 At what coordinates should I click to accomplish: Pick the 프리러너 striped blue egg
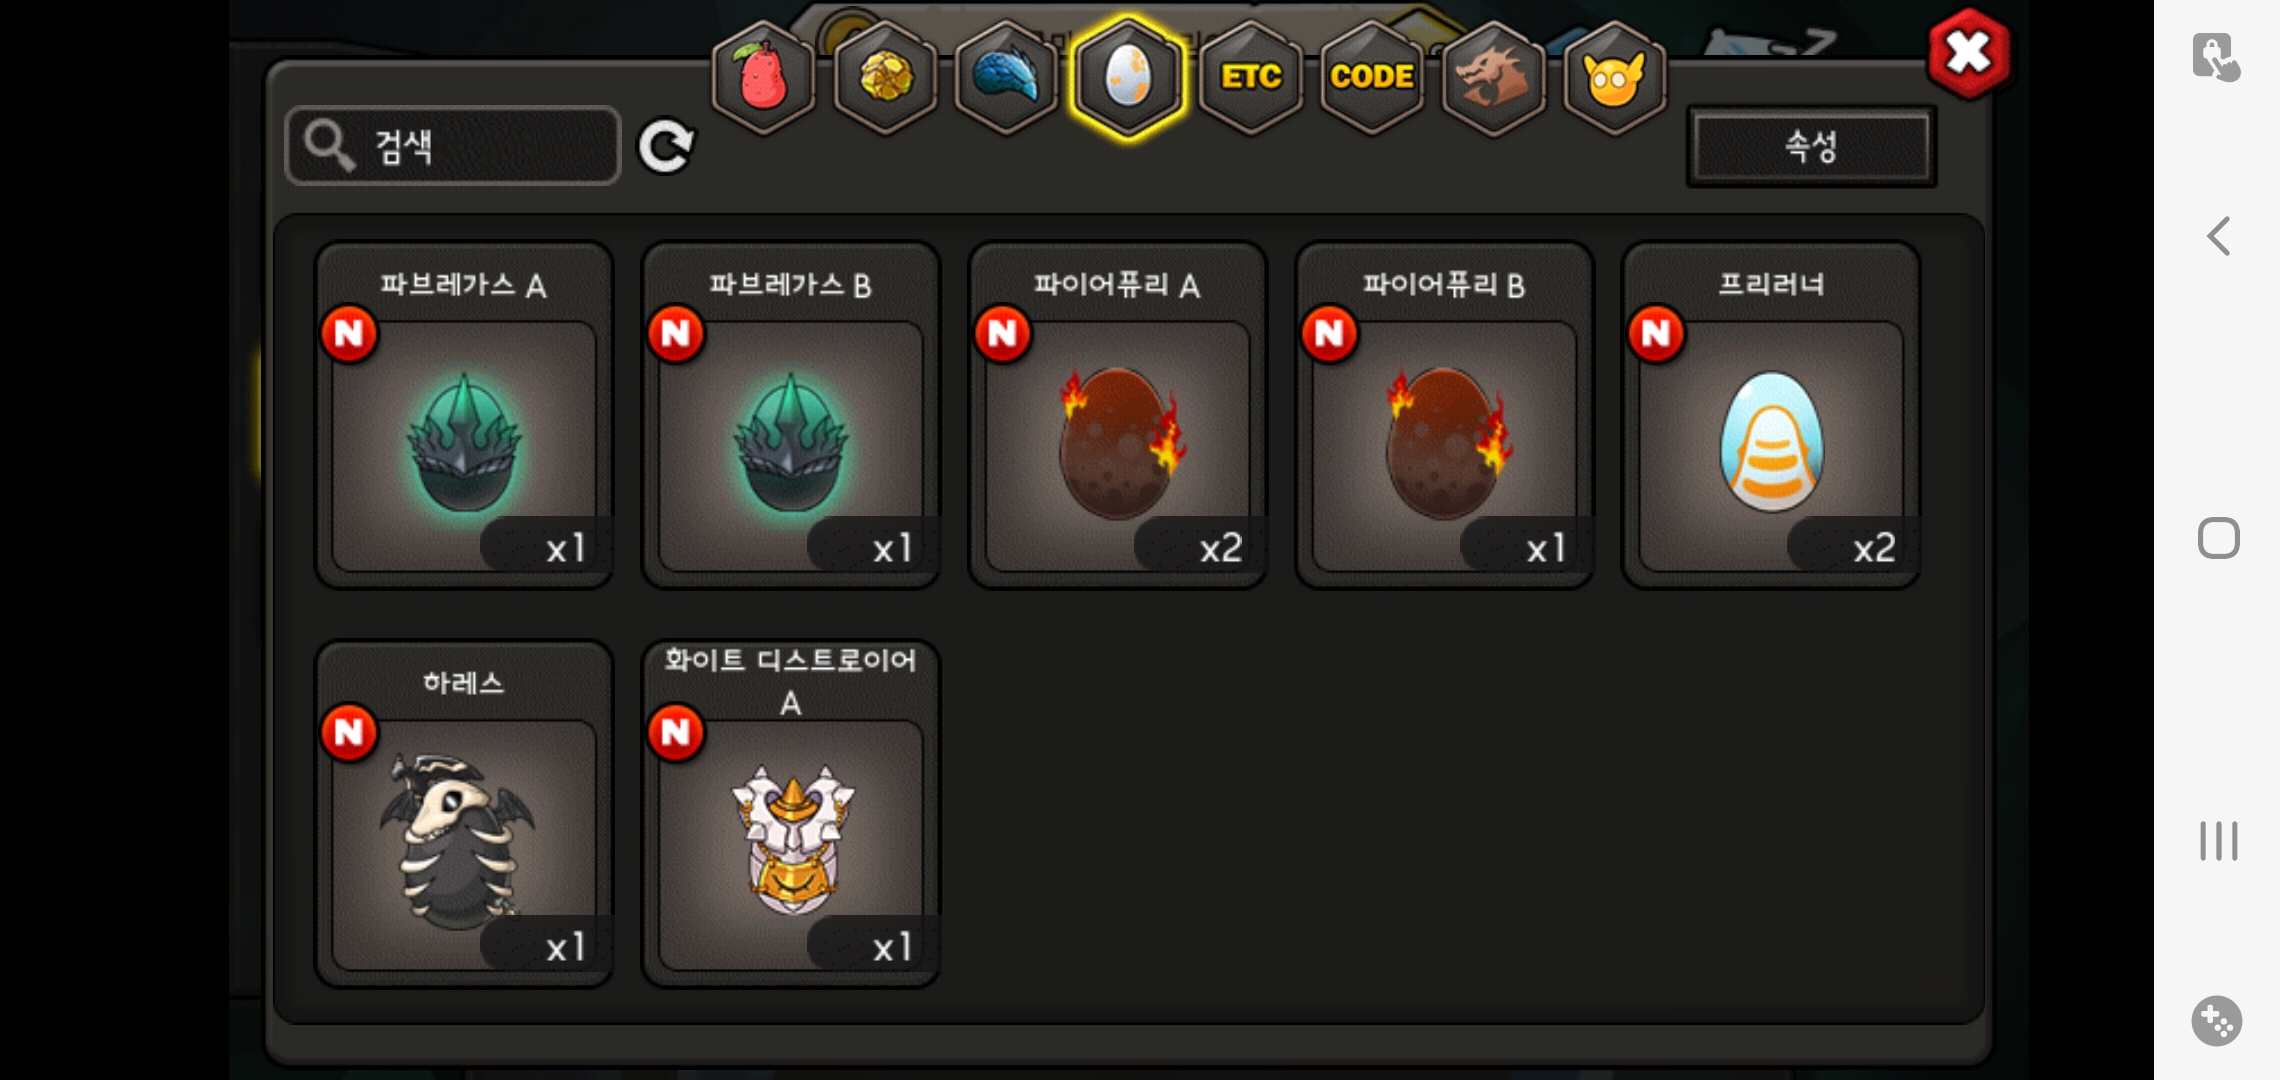[x=1771, y=415]
